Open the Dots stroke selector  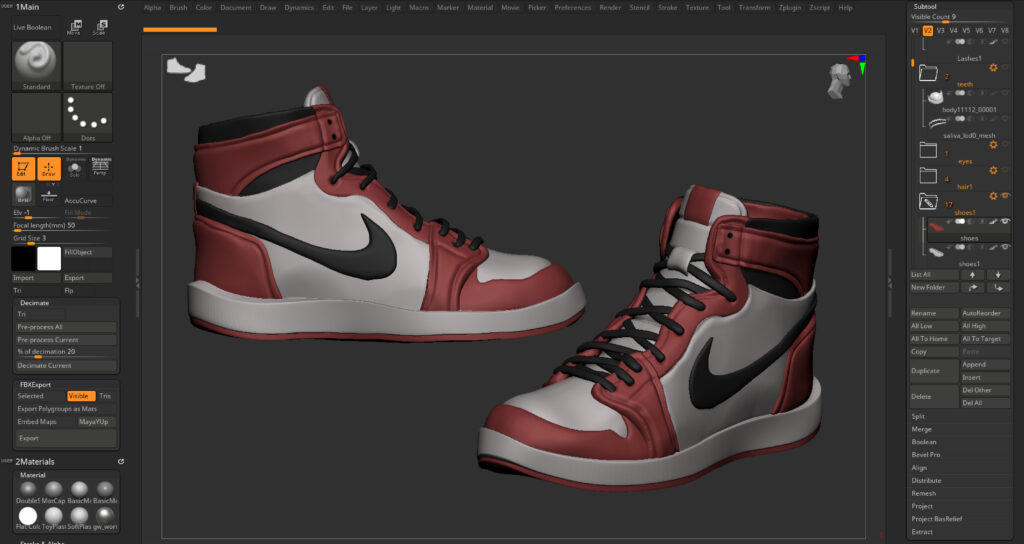pyautogui.click(x=88, y=118)
